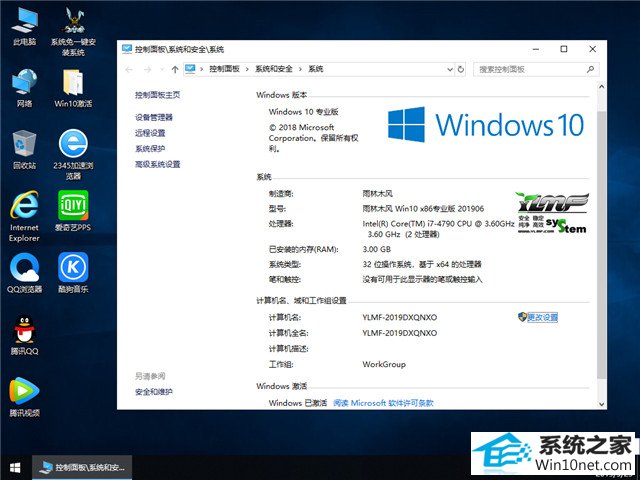Viewport: 640px width, 480px height.
Task: Expand chevron after 系统和安全 breadcrumb
Action: coord(300,69)
